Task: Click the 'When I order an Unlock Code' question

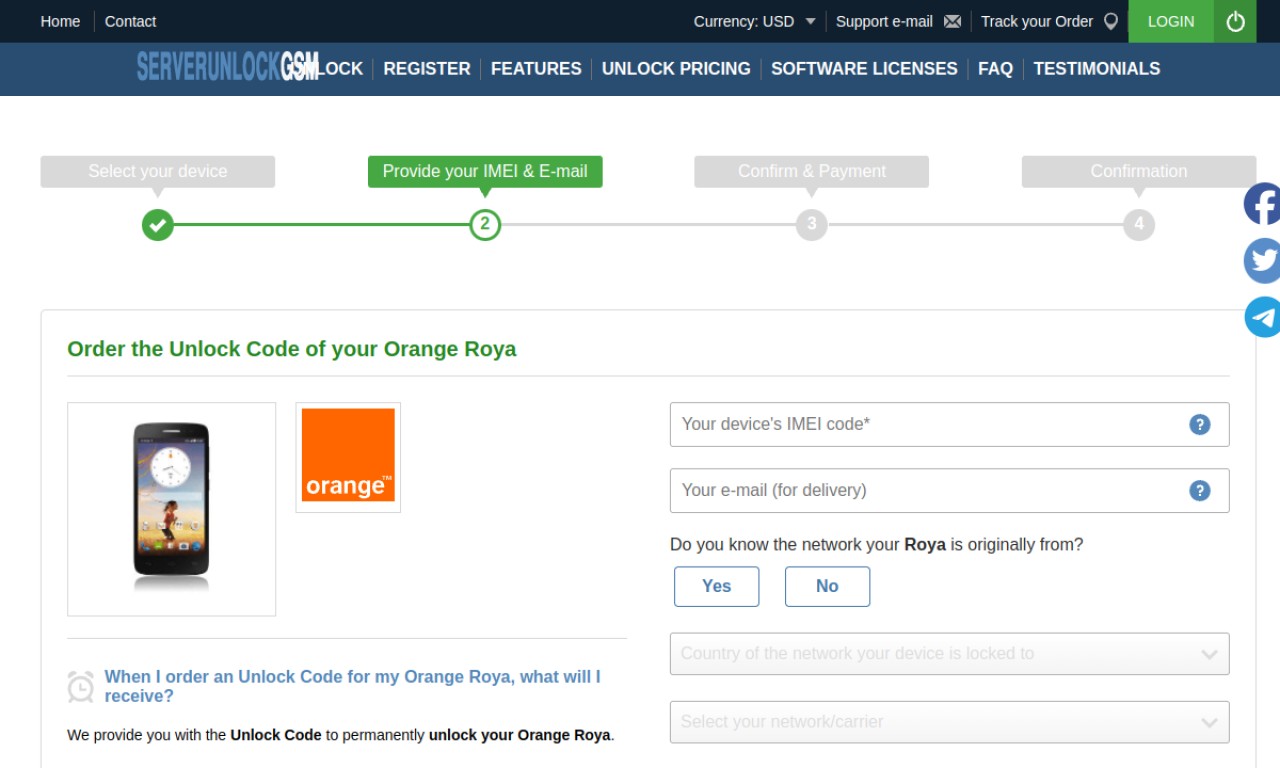Action: (x=353, y=686)
